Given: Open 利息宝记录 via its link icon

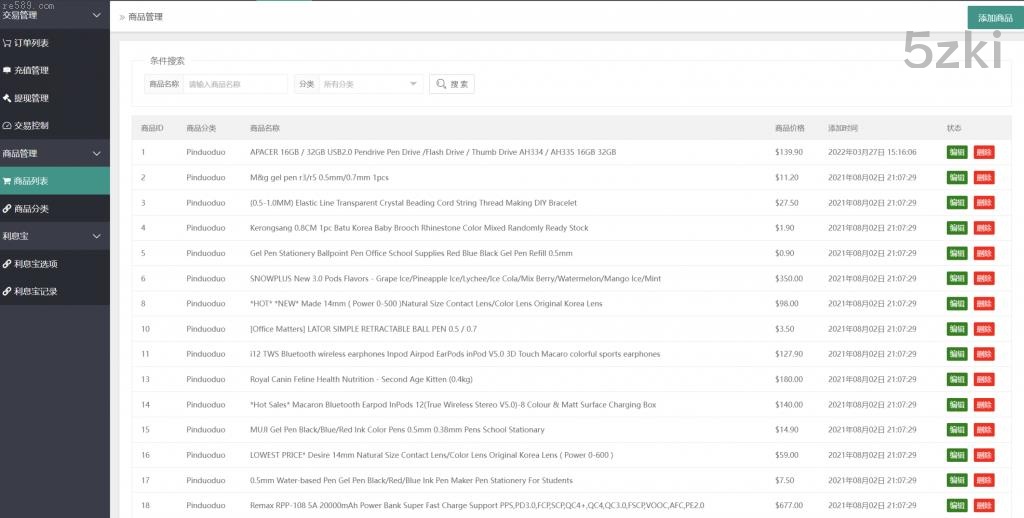Looking at the screenshot, I should [x=7, y=292].
